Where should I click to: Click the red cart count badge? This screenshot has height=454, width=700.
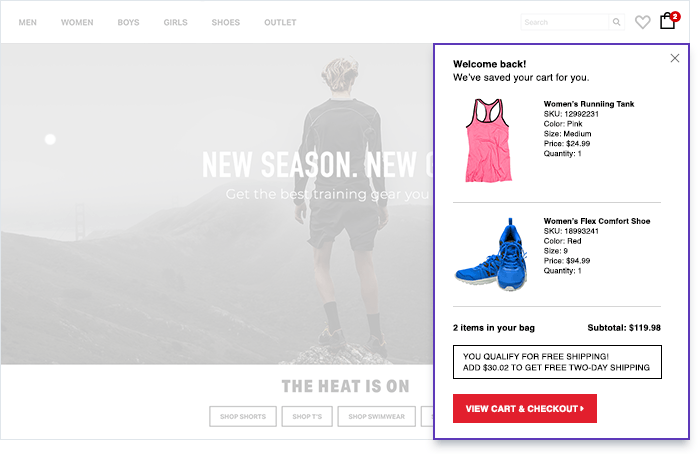tap(675, 17)
